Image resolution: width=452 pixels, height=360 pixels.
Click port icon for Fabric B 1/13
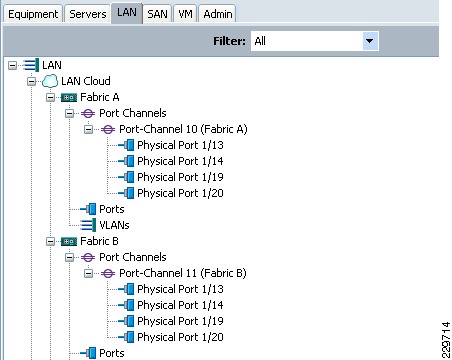126,289
